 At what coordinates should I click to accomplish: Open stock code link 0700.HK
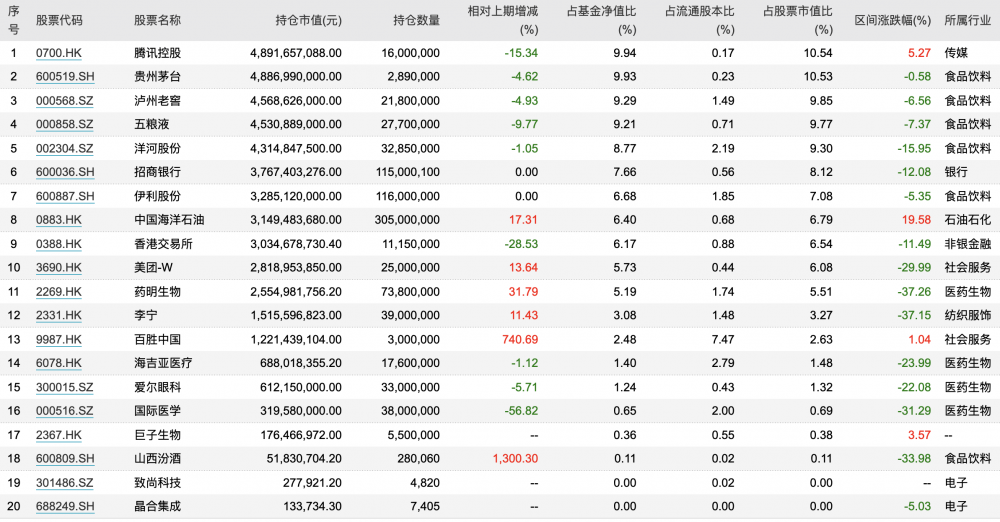tap(59, 53)
